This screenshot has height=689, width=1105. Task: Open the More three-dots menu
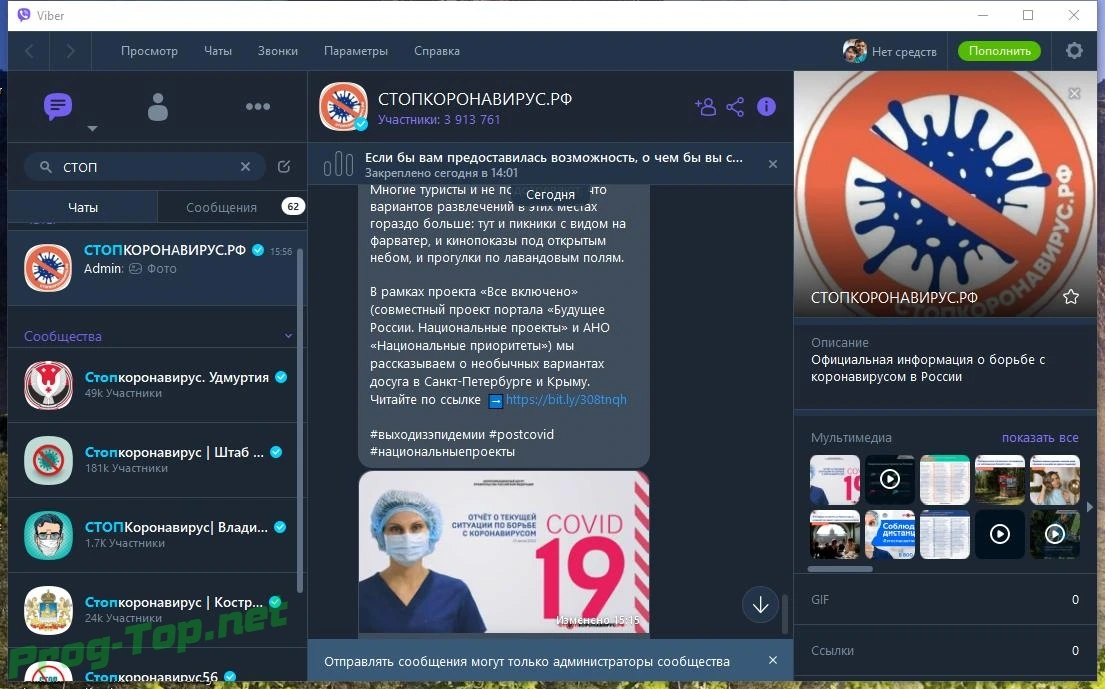point(257,106)
